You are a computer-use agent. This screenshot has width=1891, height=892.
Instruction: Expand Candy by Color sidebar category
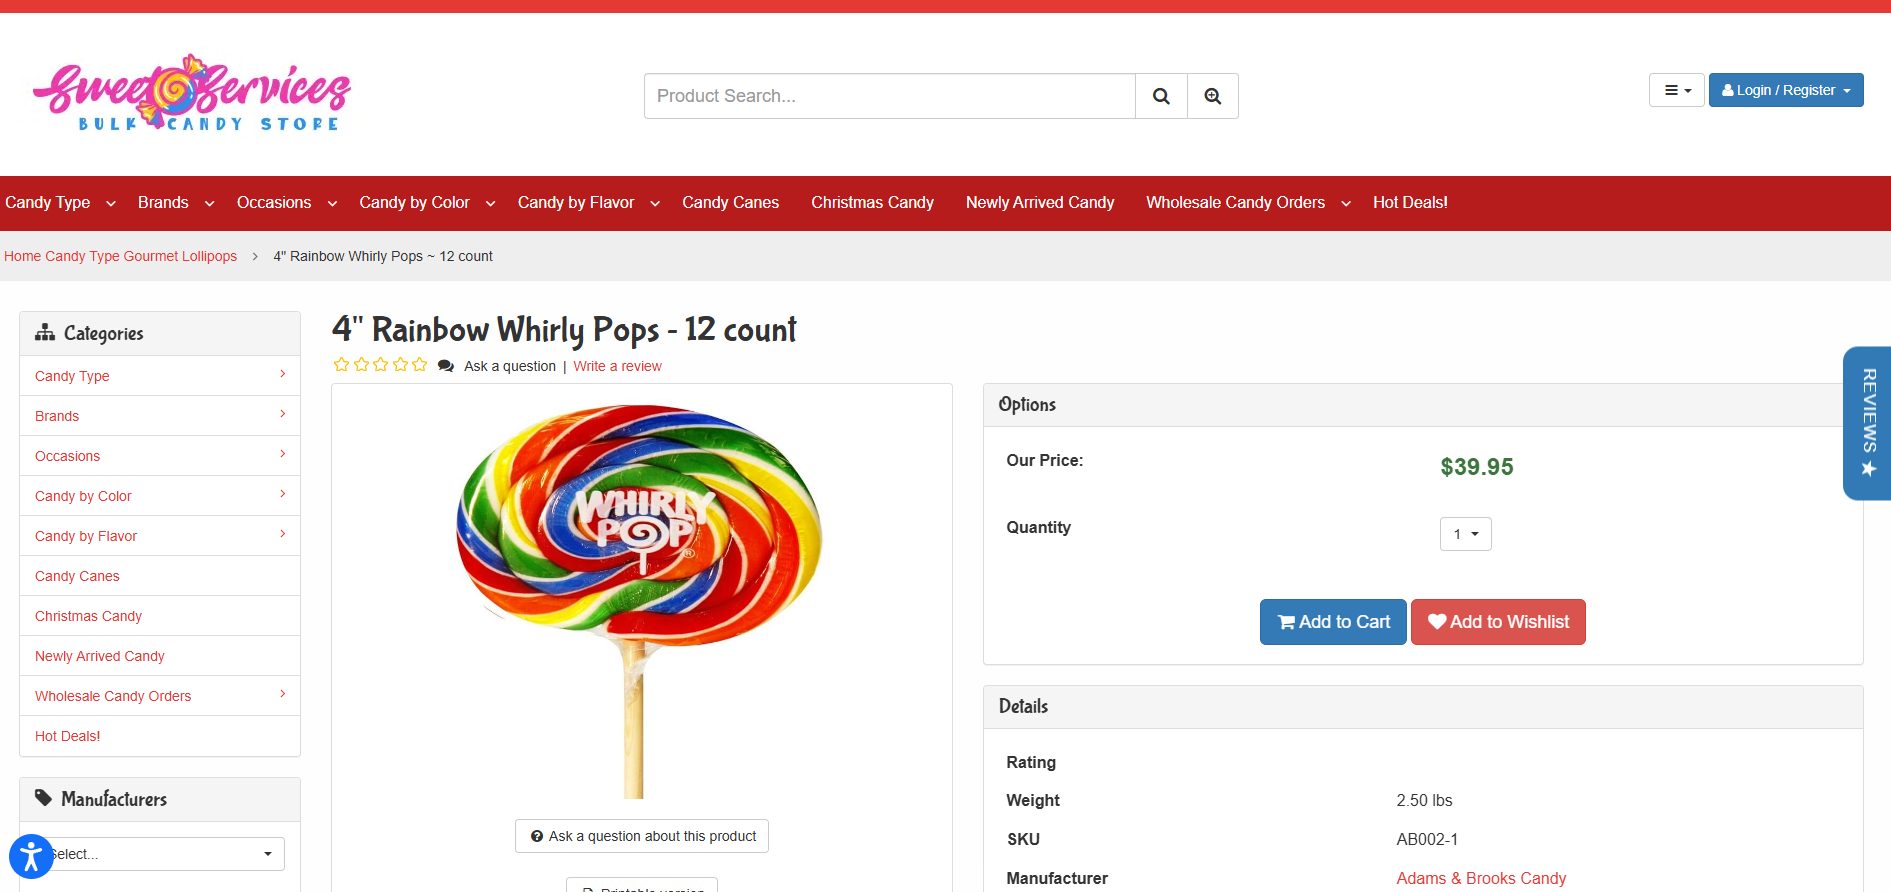pos(282,494)
